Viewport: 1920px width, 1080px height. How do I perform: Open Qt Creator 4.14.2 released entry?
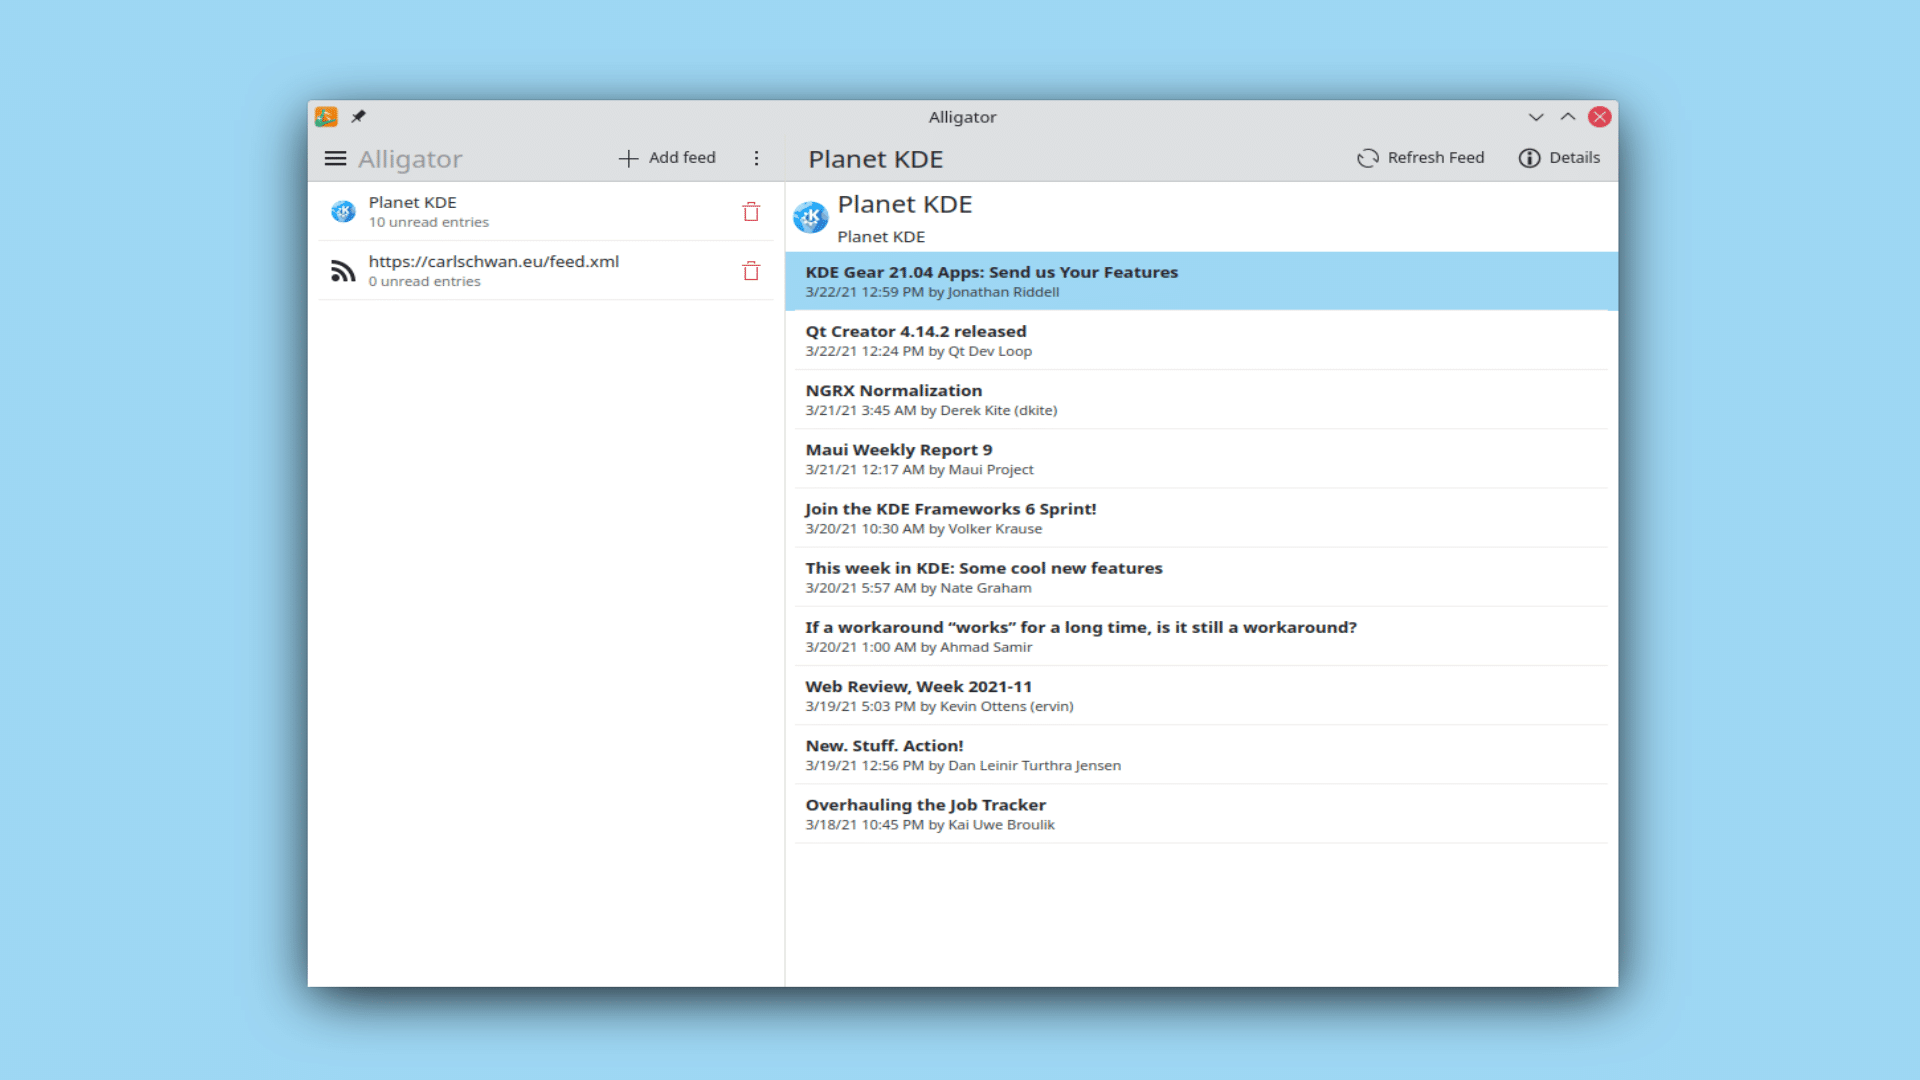1201,340
